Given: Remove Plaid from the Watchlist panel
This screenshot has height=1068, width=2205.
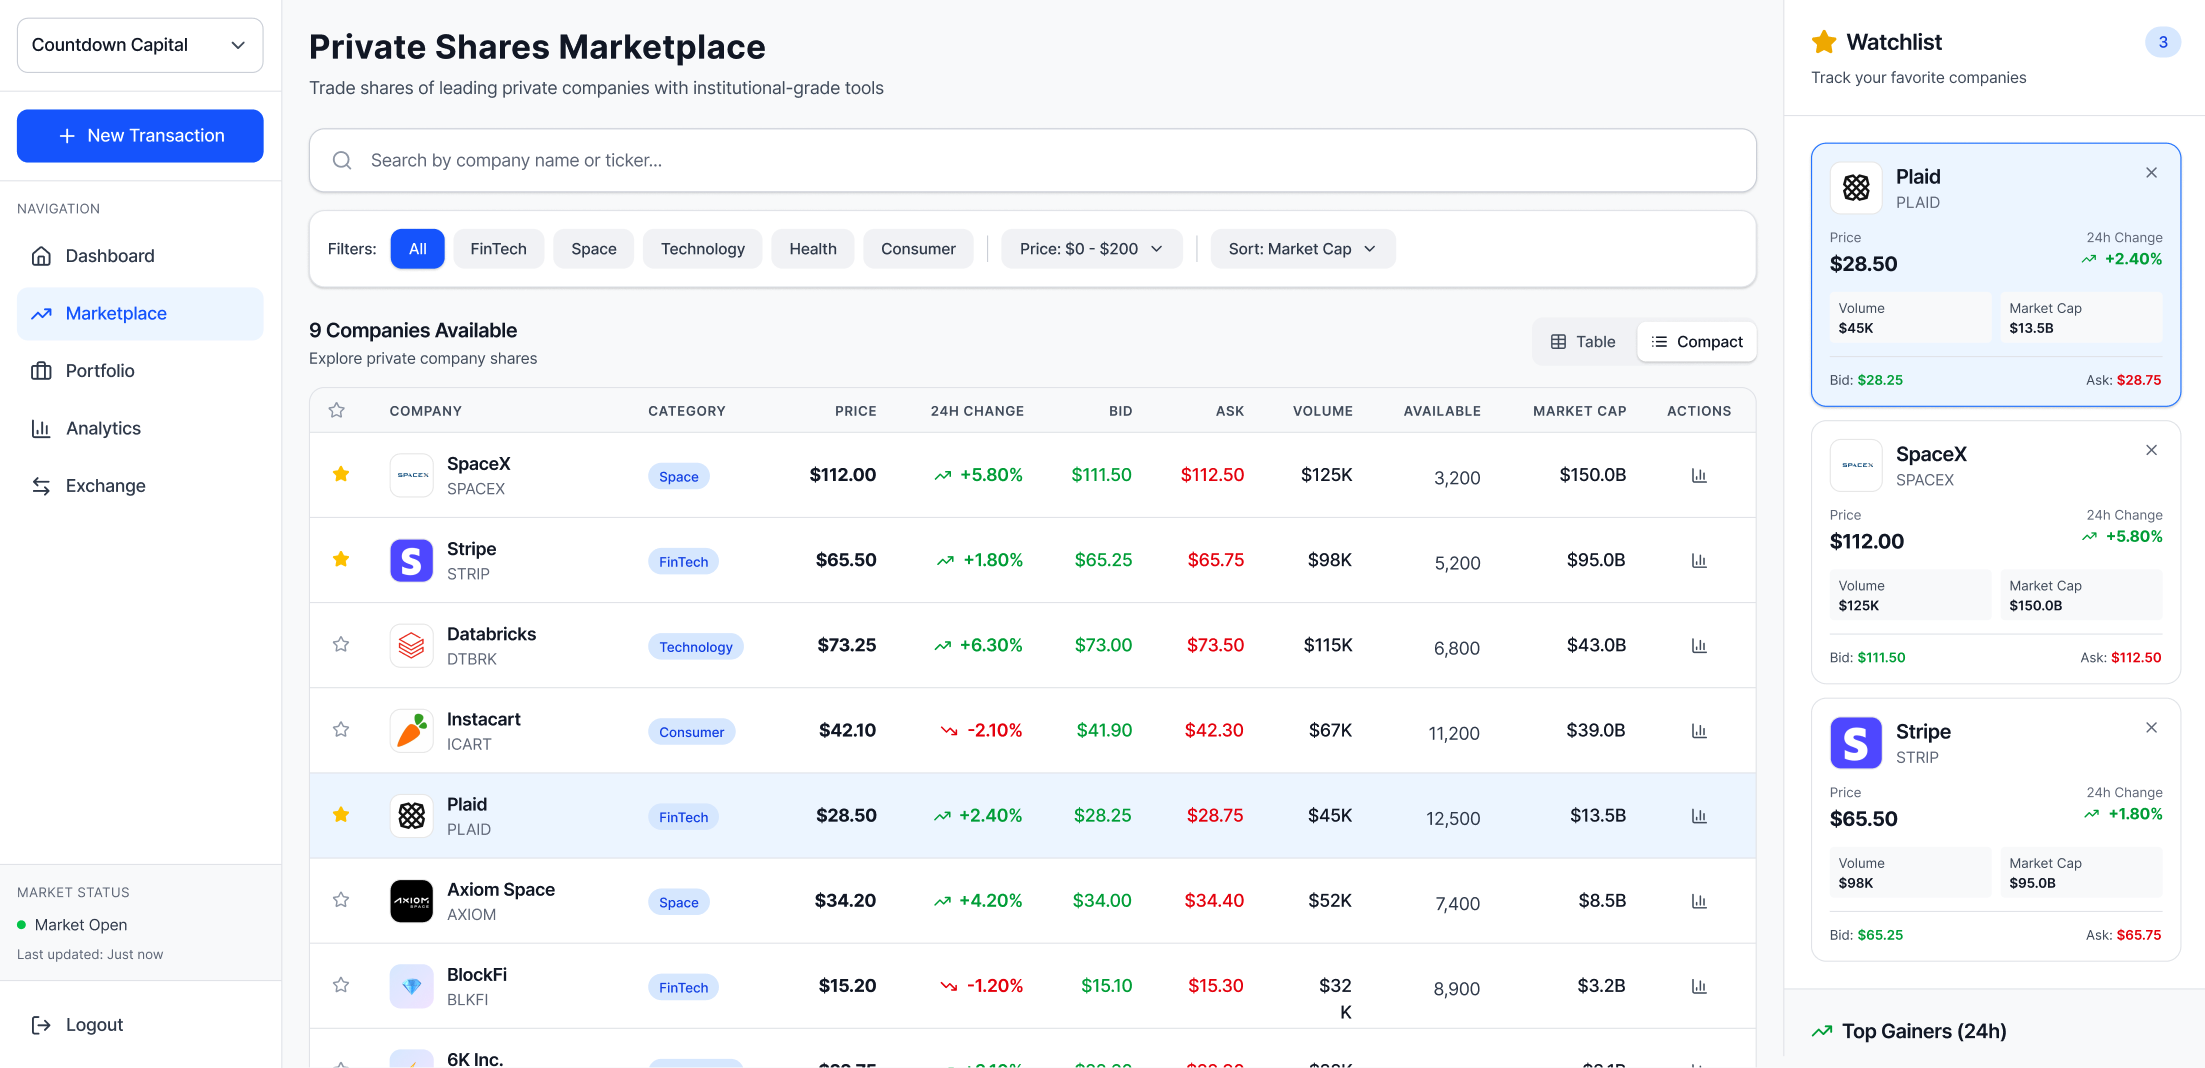Looking at the screenshot, I should (2151, 172).
